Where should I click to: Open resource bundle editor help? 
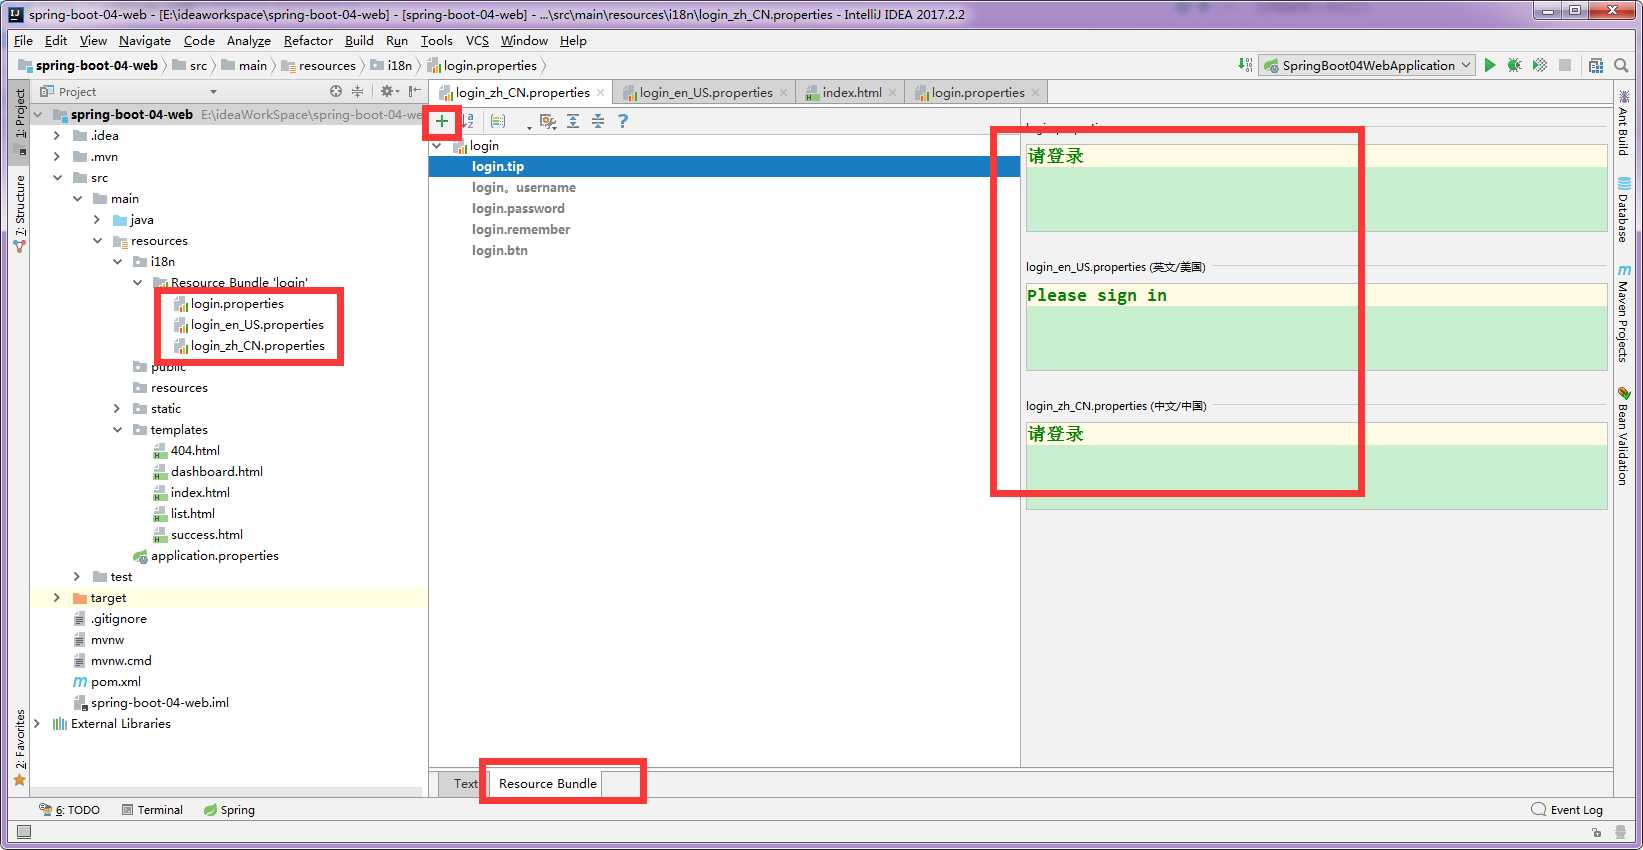(623, 121)
